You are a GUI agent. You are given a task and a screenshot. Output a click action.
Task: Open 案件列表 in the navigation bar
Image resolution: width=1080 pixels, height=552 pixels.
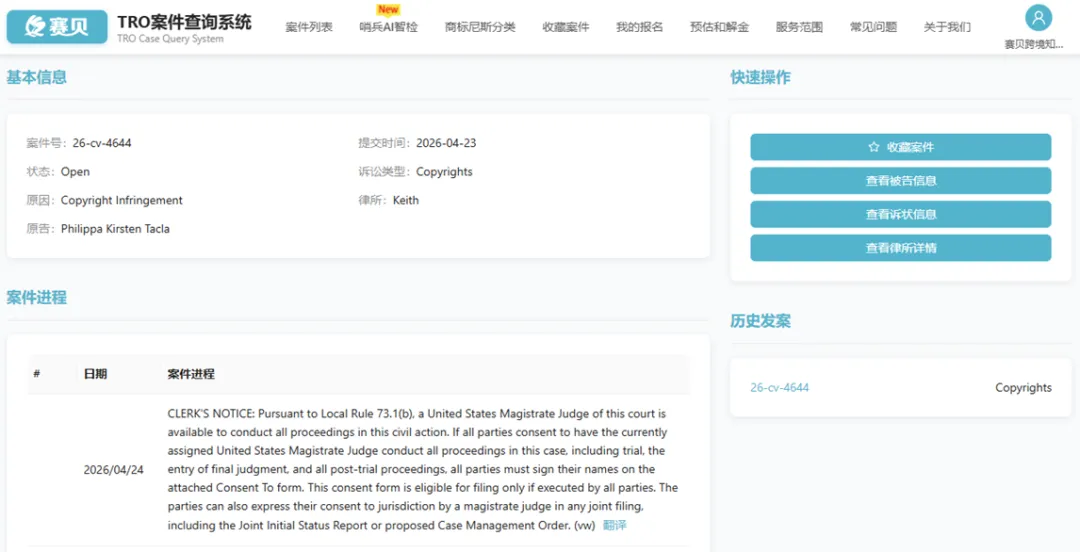pyautogui.click(x=309, y=28)
